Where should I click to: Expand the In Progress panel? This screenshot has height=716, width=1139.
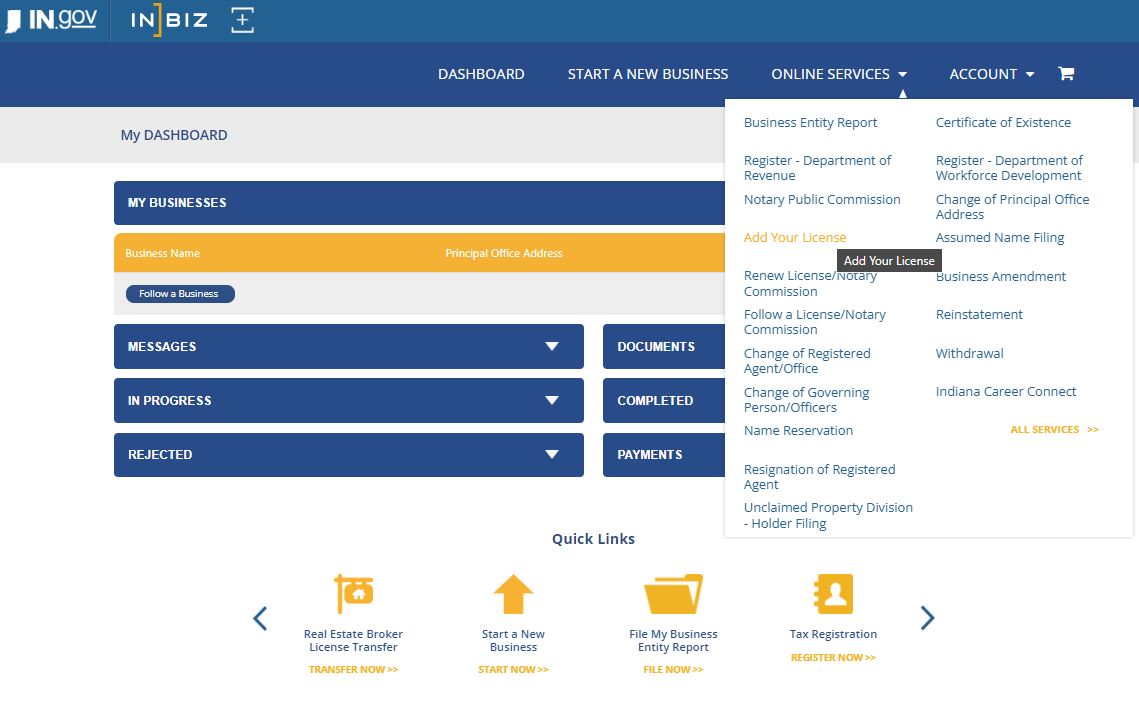coord(551,401)
